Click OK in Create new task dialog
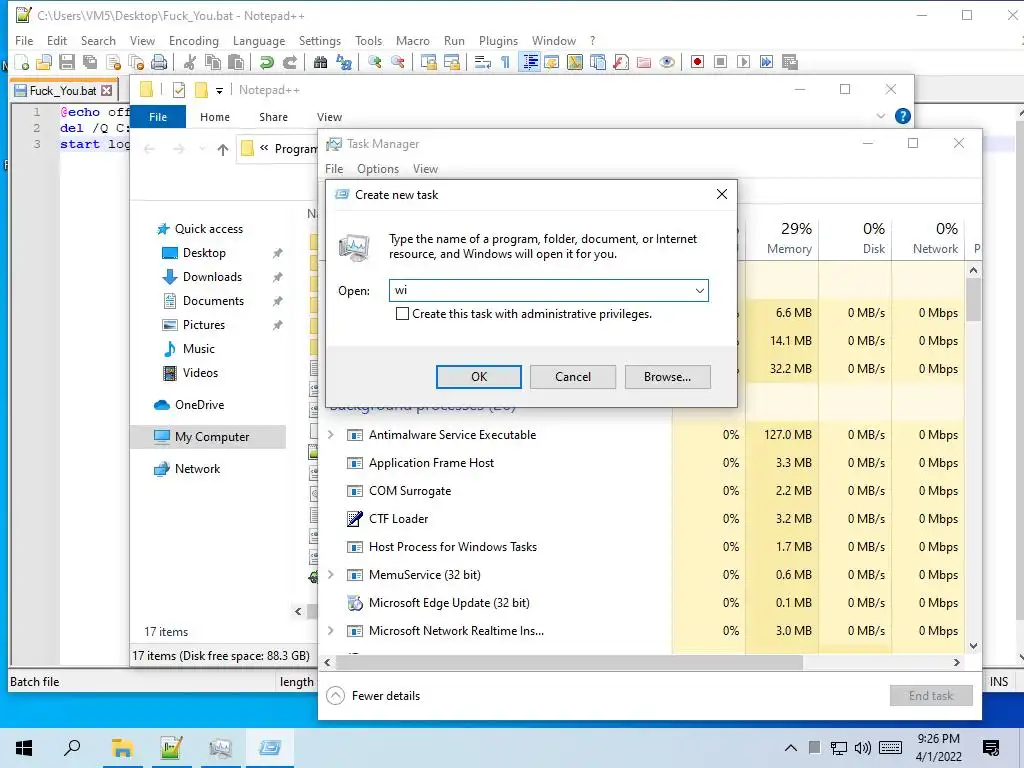The height and width of the screenshot is (768, 1024). coord(479,377)
